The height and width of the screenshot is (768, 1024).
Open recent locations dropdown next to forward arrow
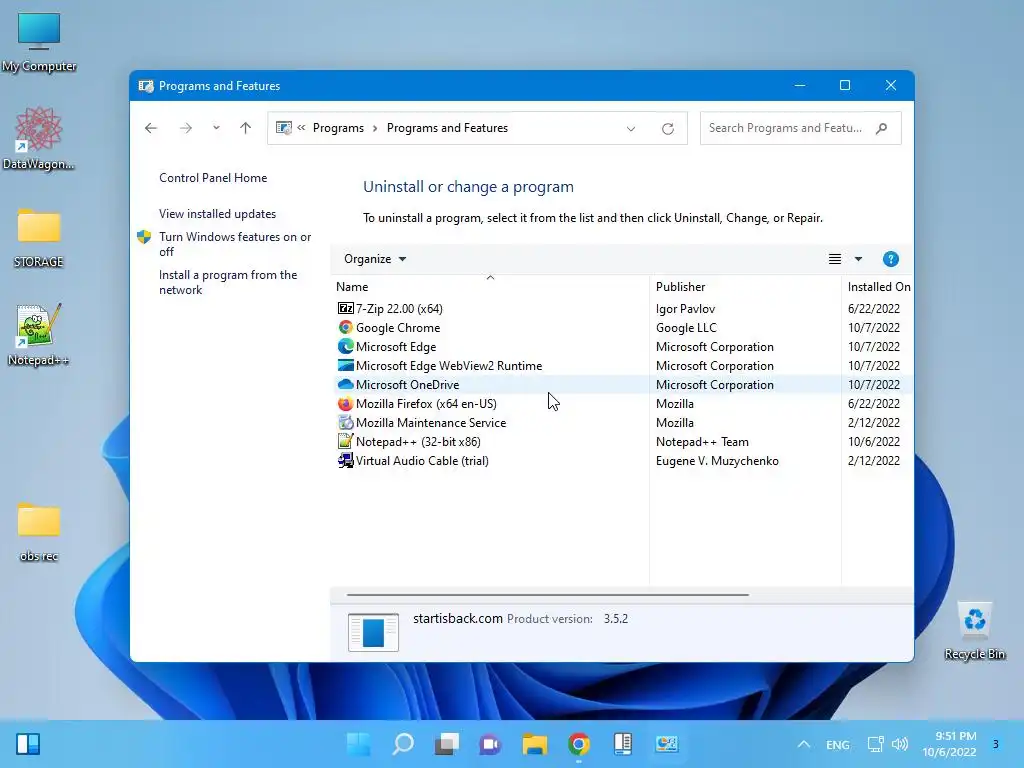[216, 128]
